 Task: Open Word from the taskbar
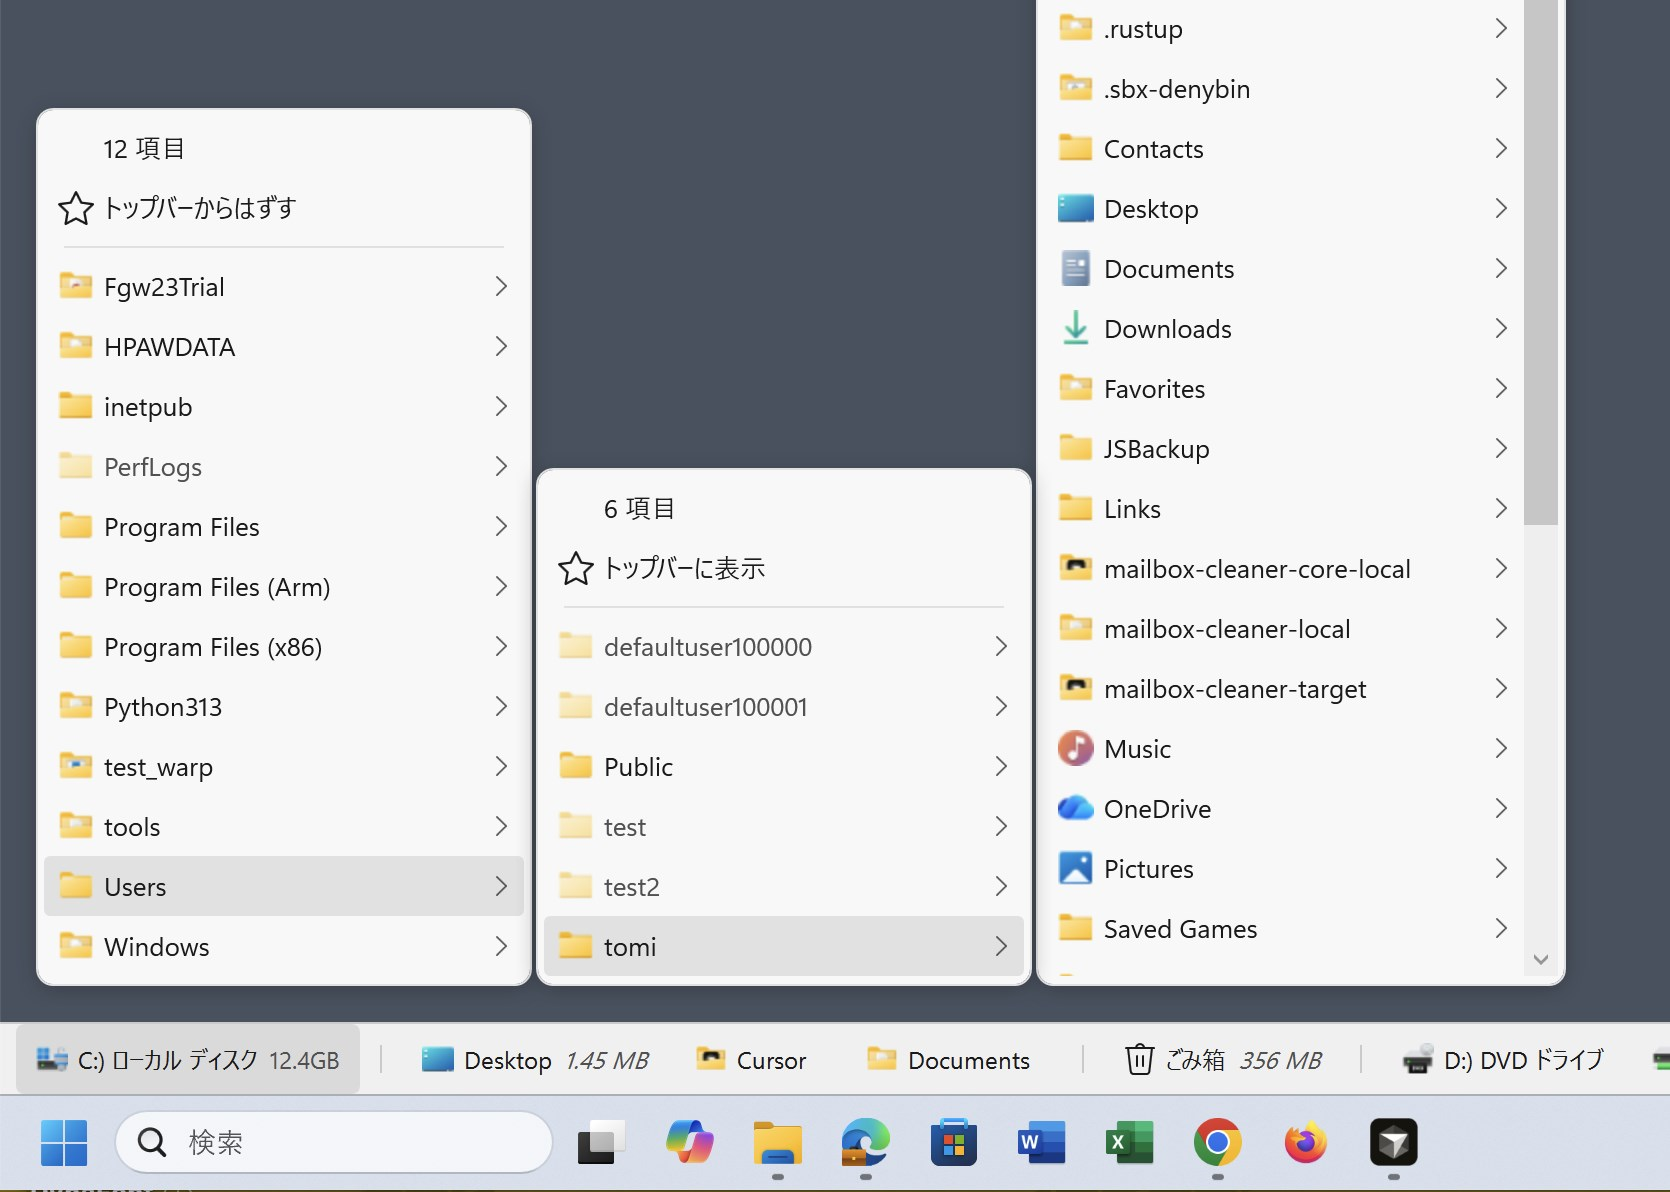(x=1042, y=1142)
